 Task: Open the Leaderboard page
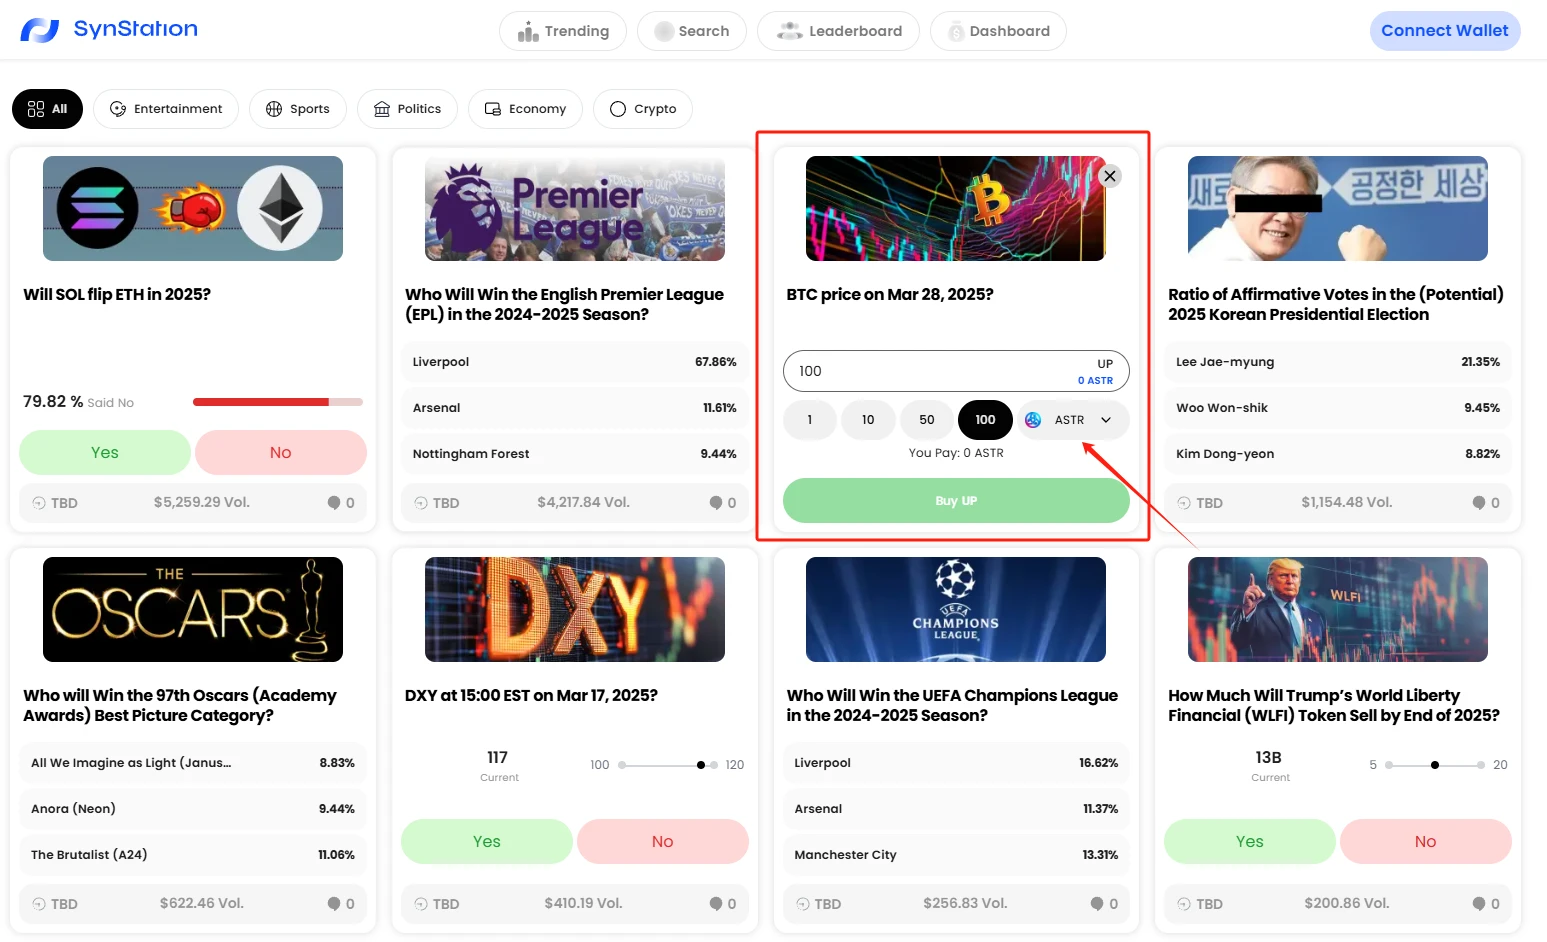click(838, 31)
